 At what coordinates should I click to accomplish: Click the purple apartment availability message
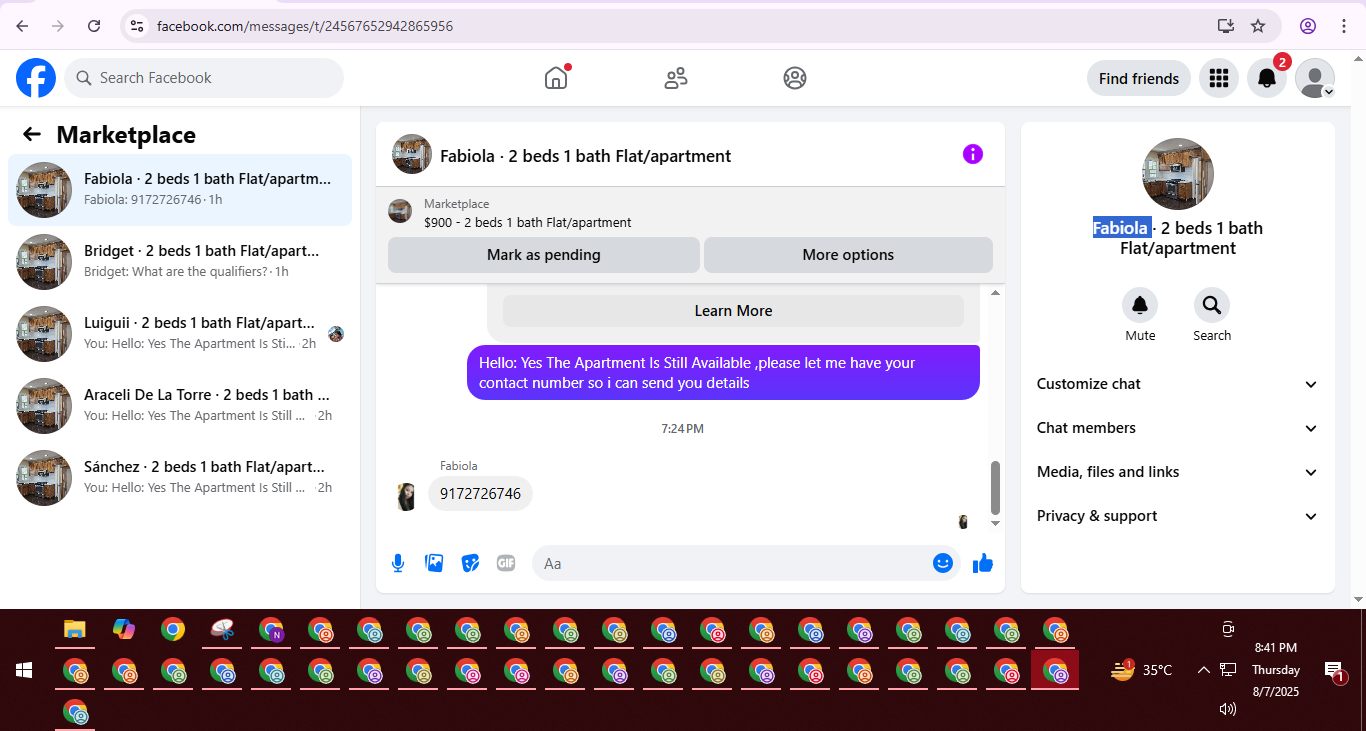(723, 373)
